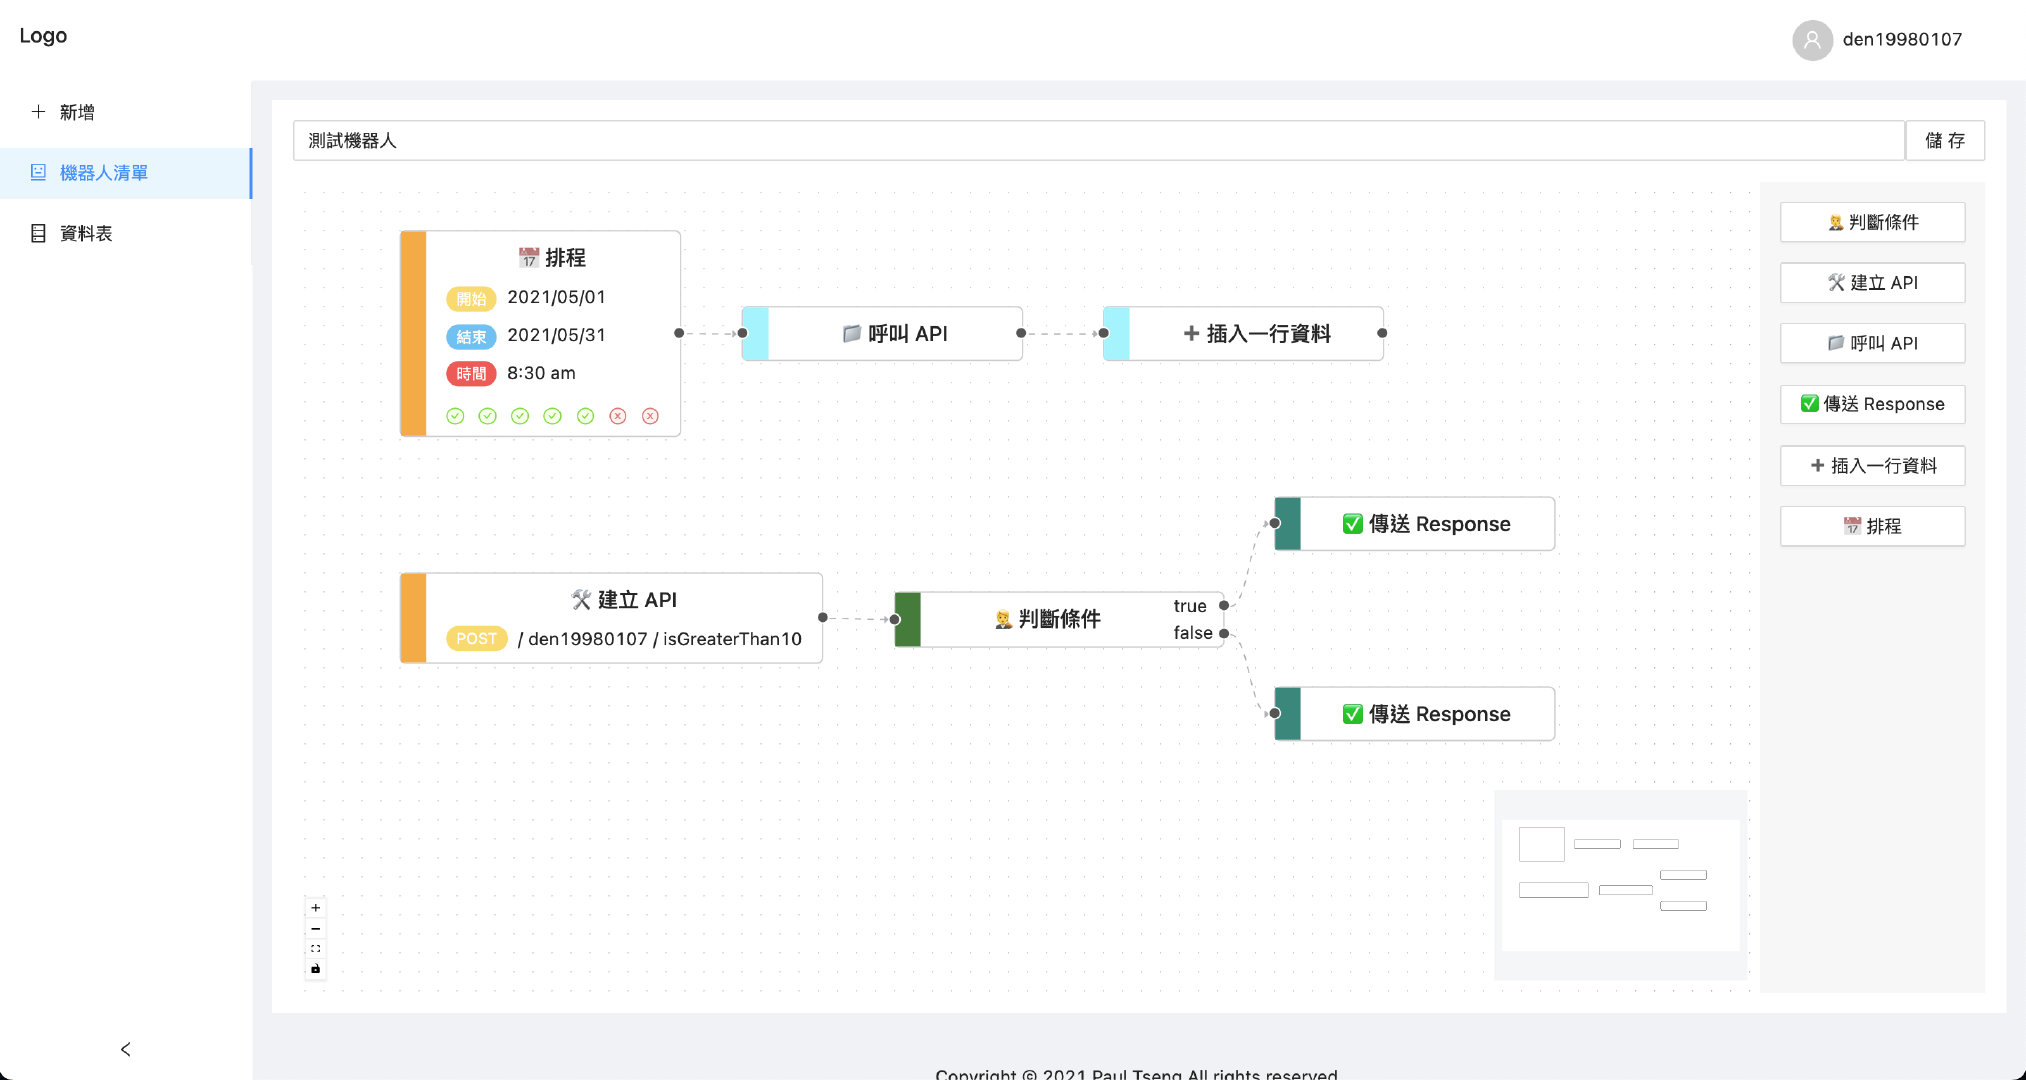The height and width of the screenshot is (1080, 2026).
Task: Toggle the canvas lock control
Action: click(315, 969)
